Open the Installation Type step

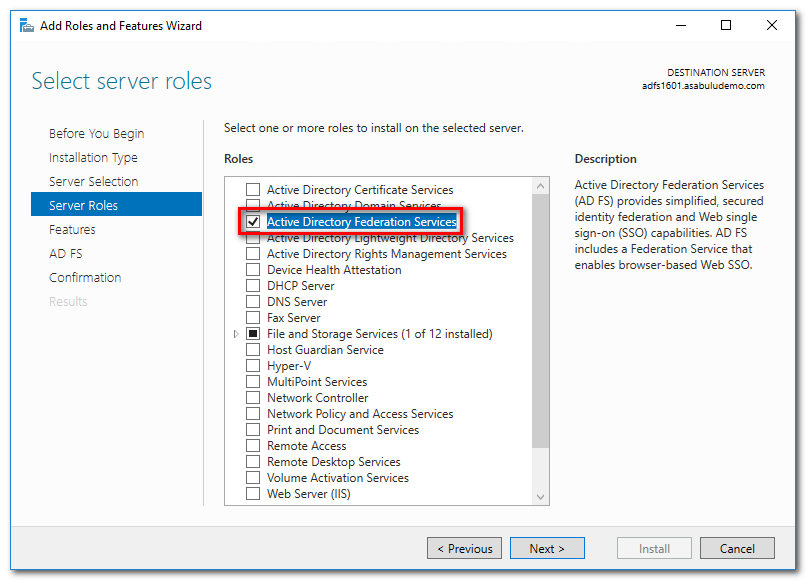(x=93, y=157)
